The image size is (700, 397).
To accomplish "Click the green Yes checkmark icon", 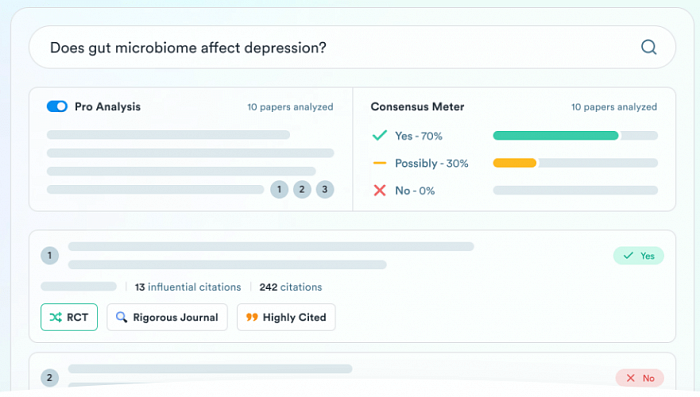I will 379,135.
